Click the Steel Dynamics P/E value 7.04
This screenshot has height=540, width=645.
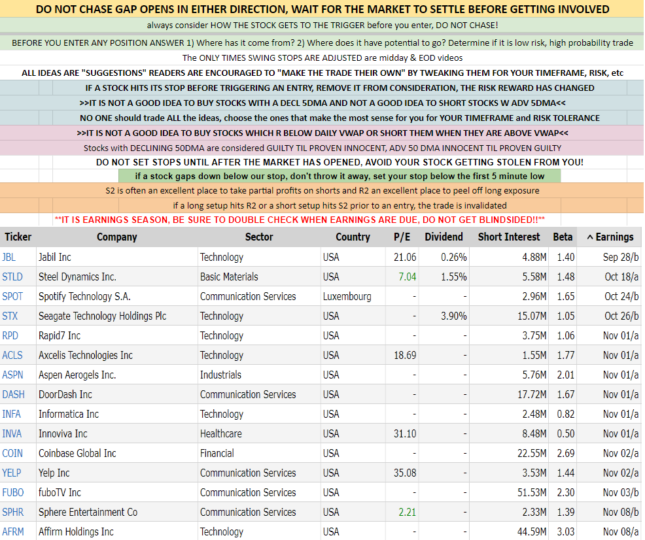406,277
